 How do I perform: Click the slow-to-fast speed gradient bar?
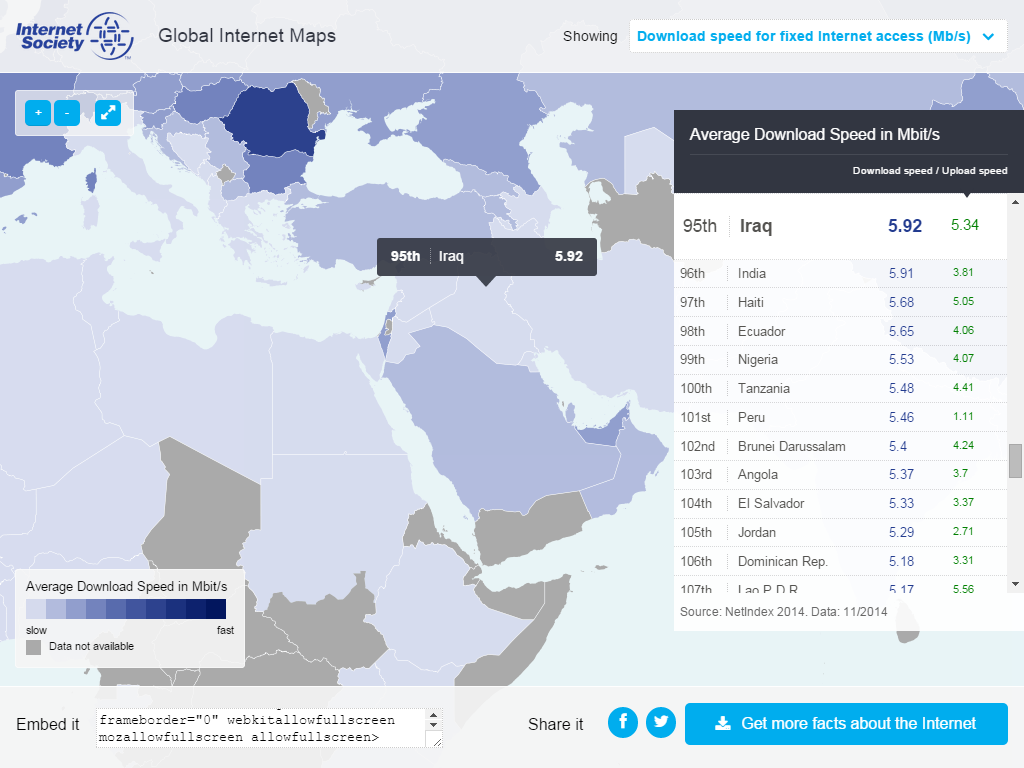pyautogui.click(x=127, y=609)
